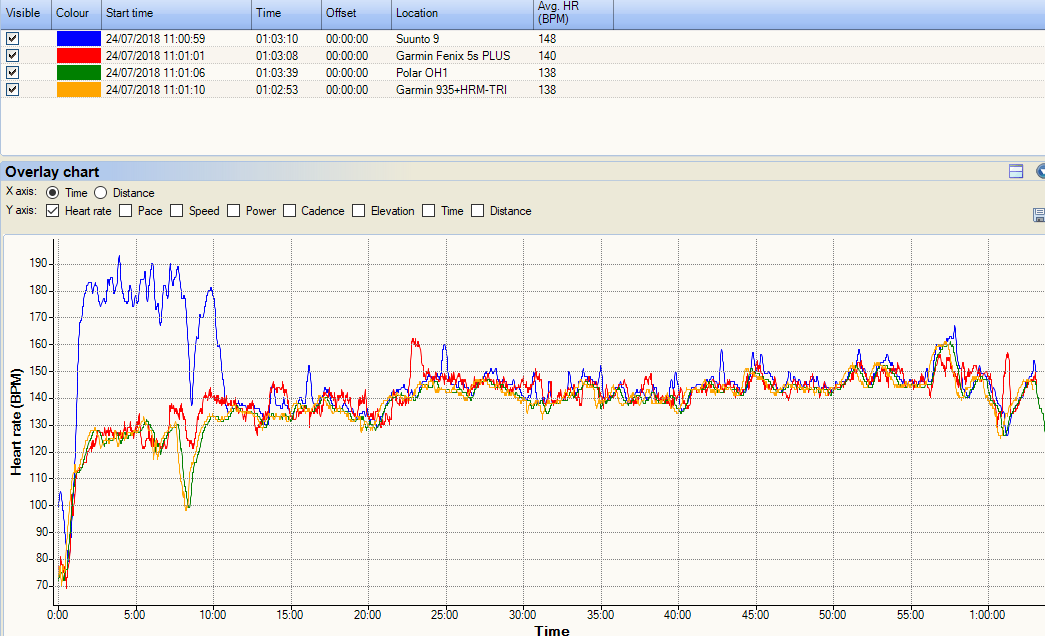1045x636 pixels.
Task: Turn on the Cadence Y axis checkbox
Action: (x=290, y=211)
